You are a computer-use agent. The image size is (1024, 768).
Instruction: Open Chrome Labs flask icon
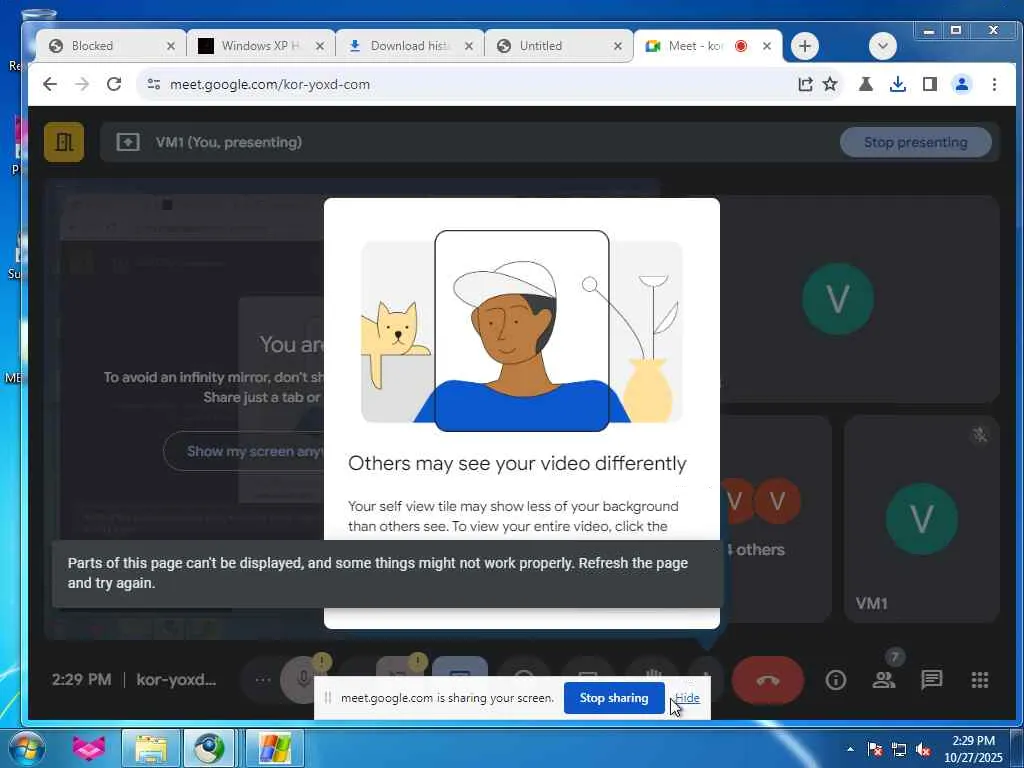[866, 84]
